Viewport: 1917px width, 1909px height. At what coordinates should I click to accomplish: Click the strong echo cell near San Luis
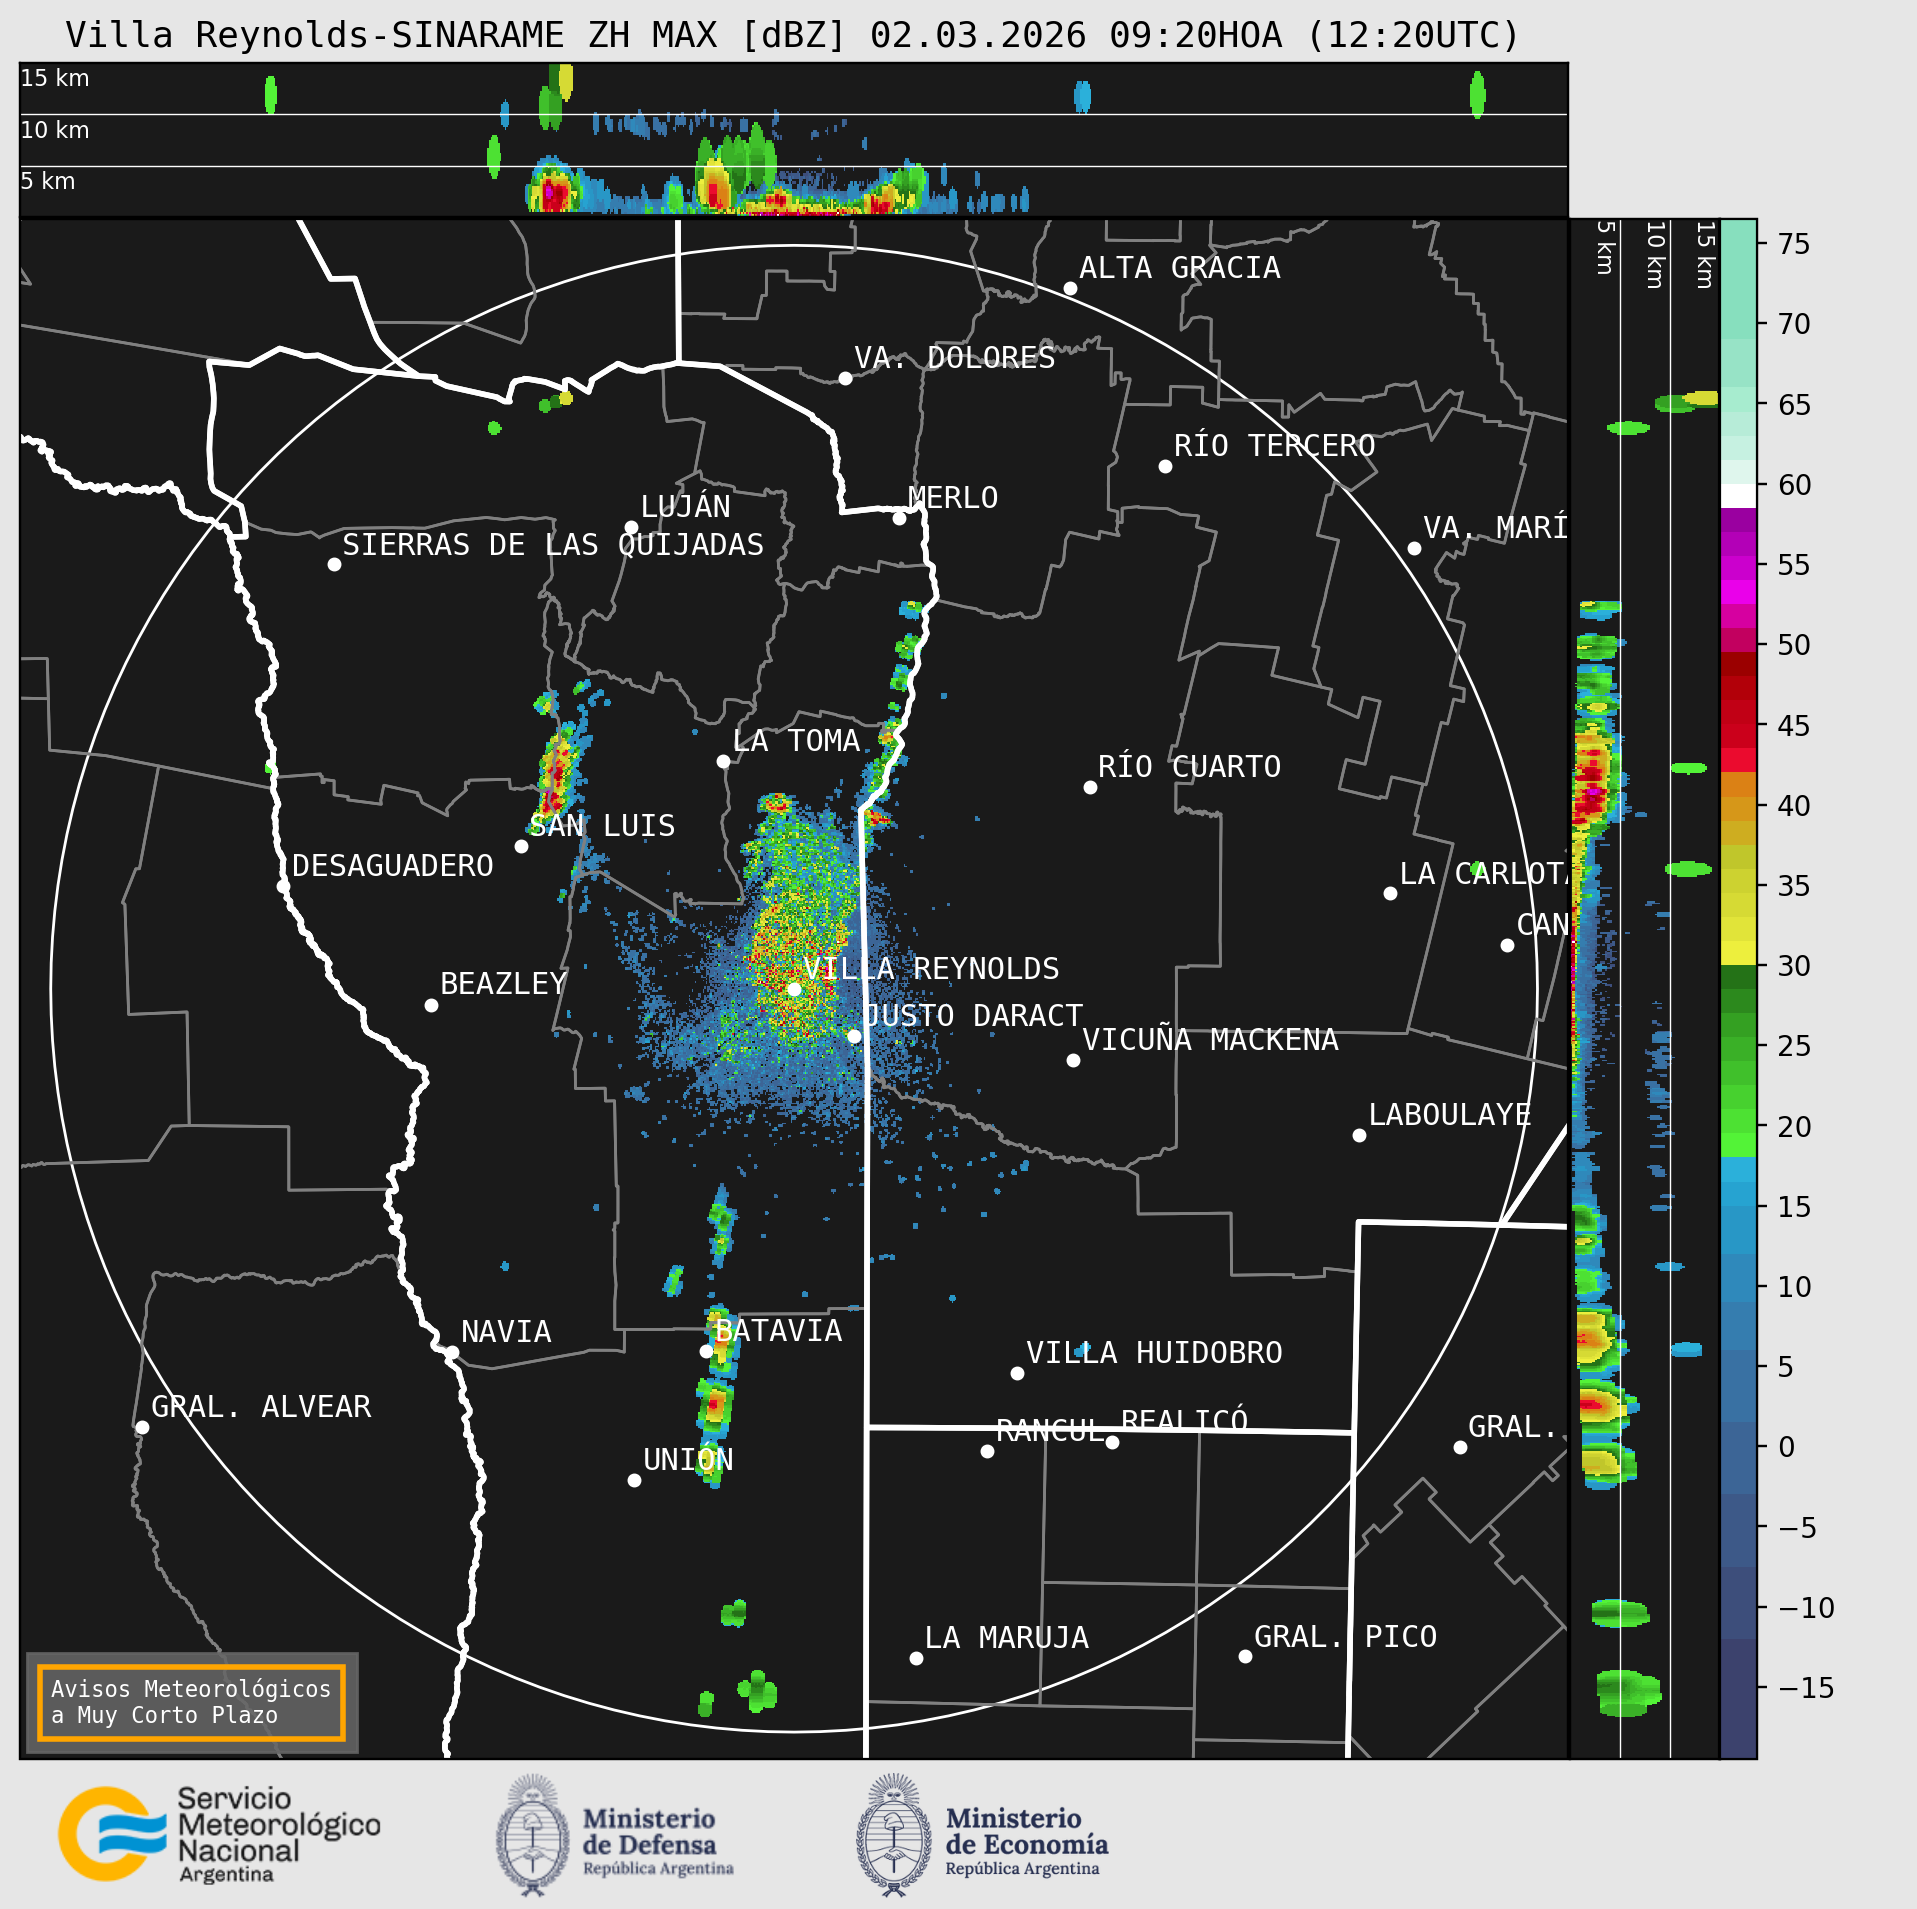[555, 775]
